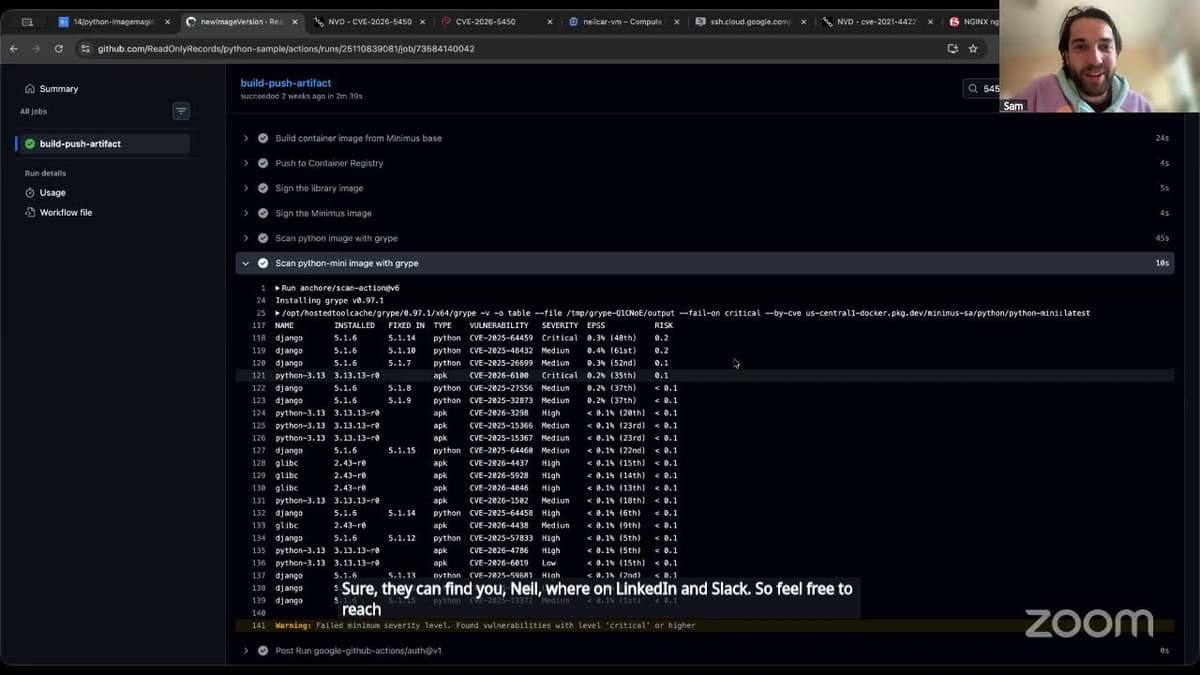Click CVE-2026-3298 in log line 124
Image resolution: width=1200 pixels, height=675 pixels.
pyautogui.click(x=498, y=413)
